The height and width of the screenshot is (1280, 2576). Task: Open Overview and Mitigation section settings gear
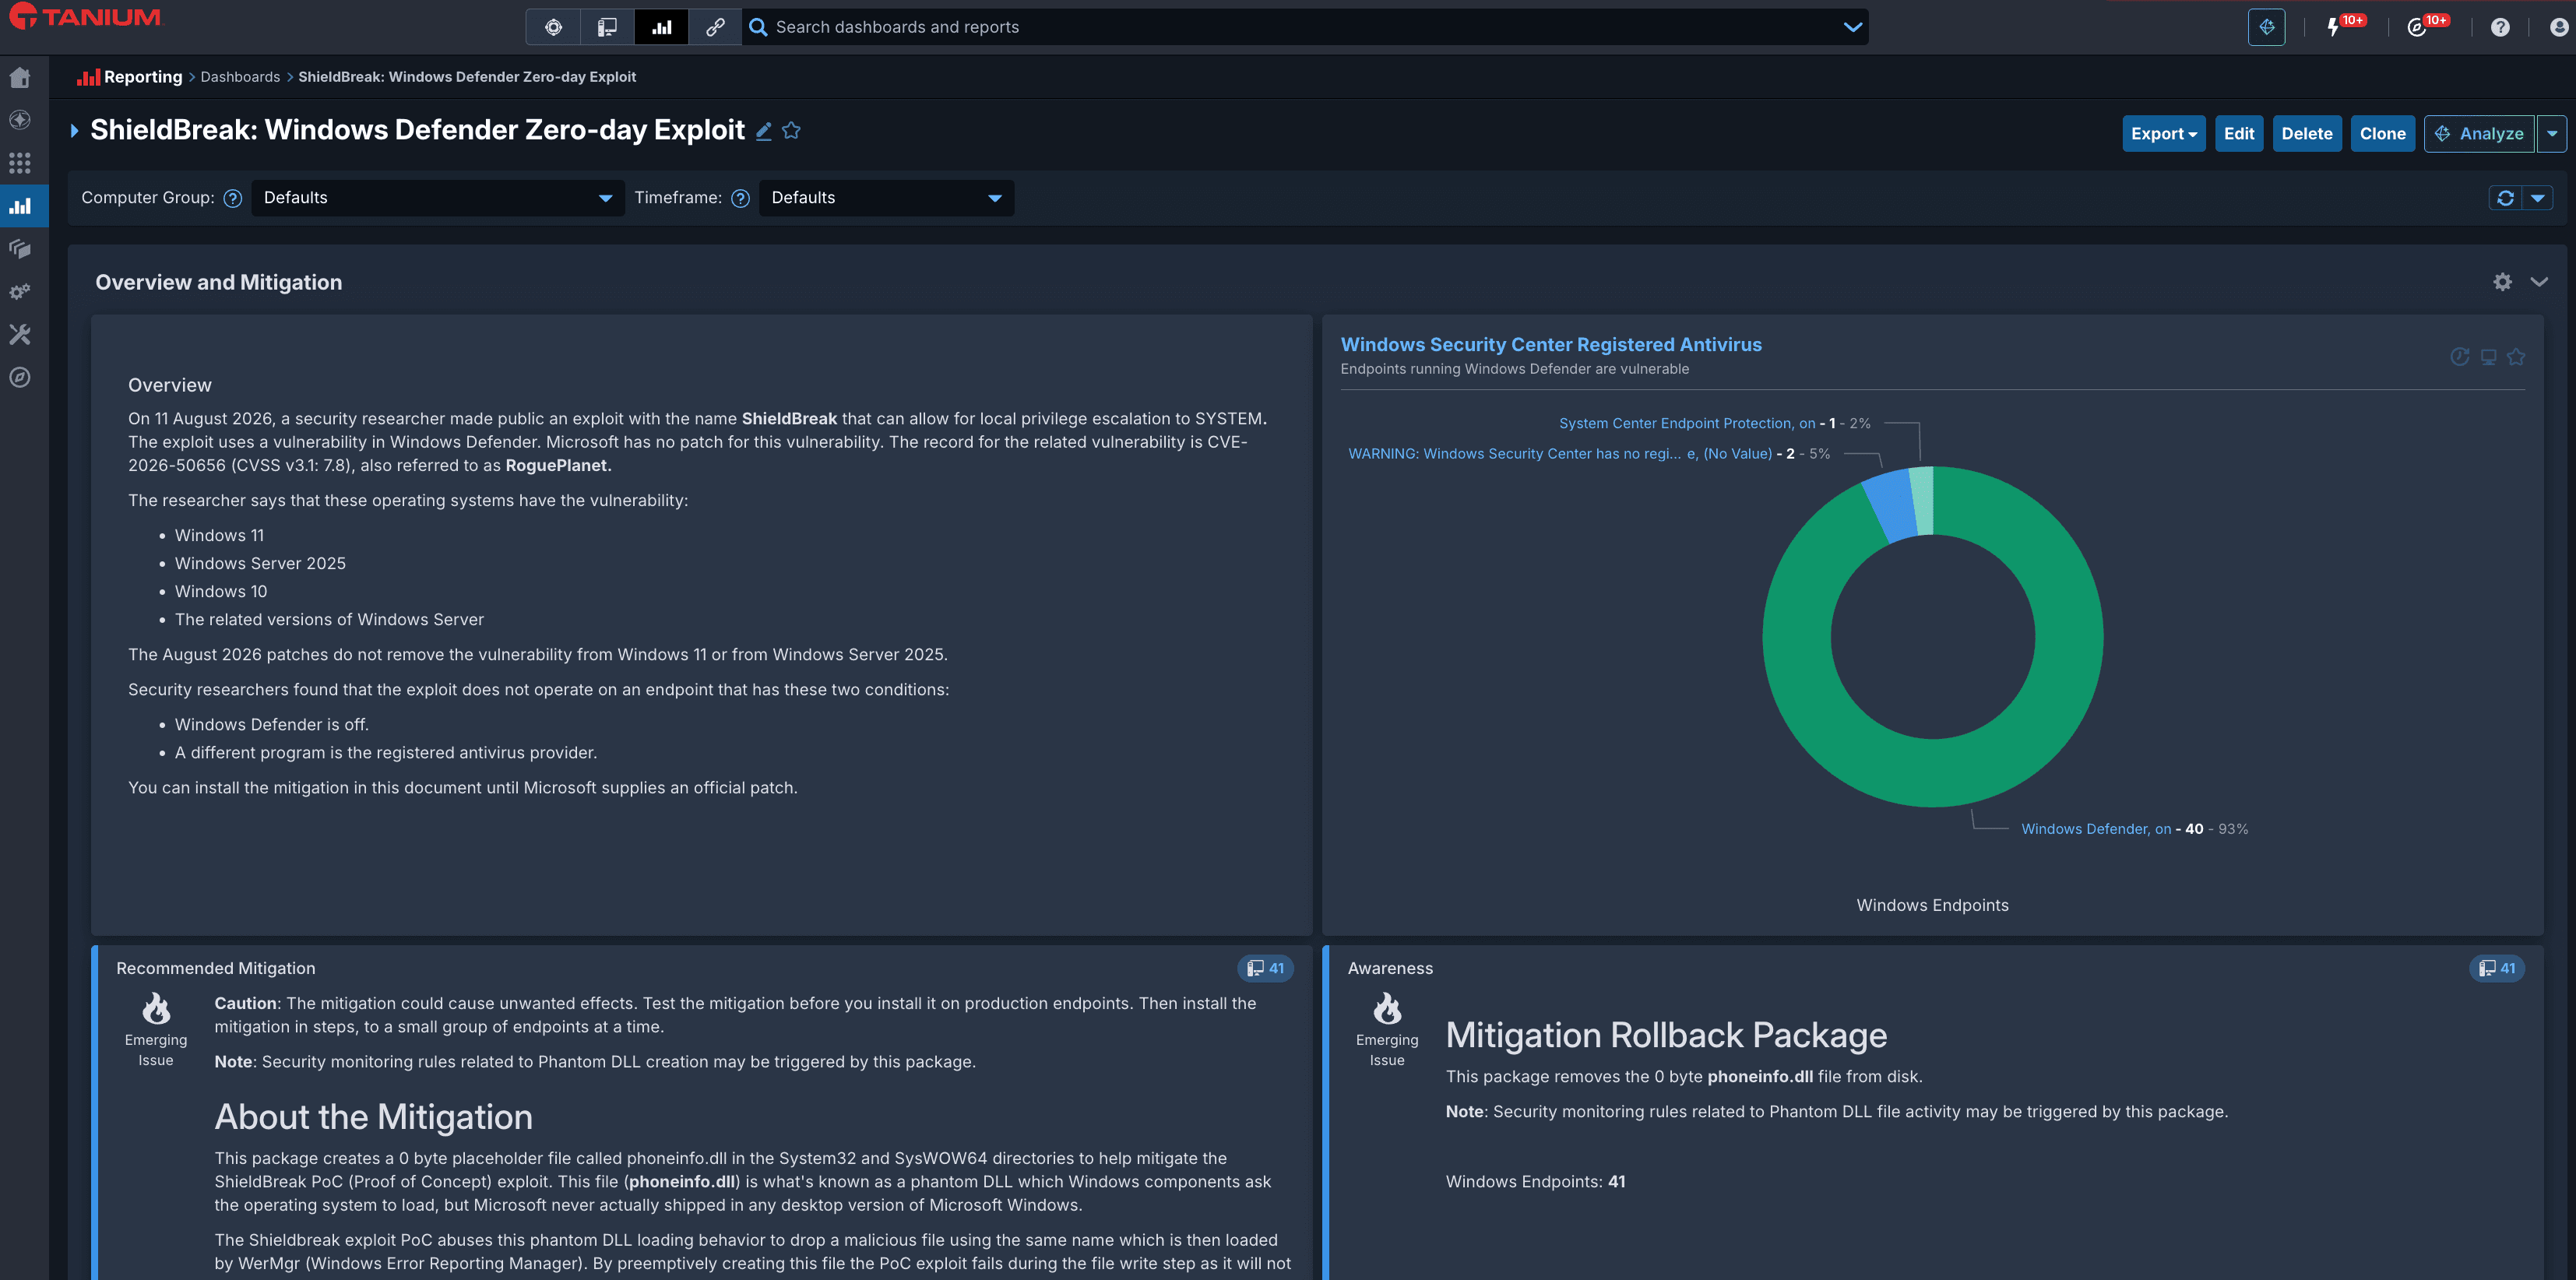click(2502, 282)
